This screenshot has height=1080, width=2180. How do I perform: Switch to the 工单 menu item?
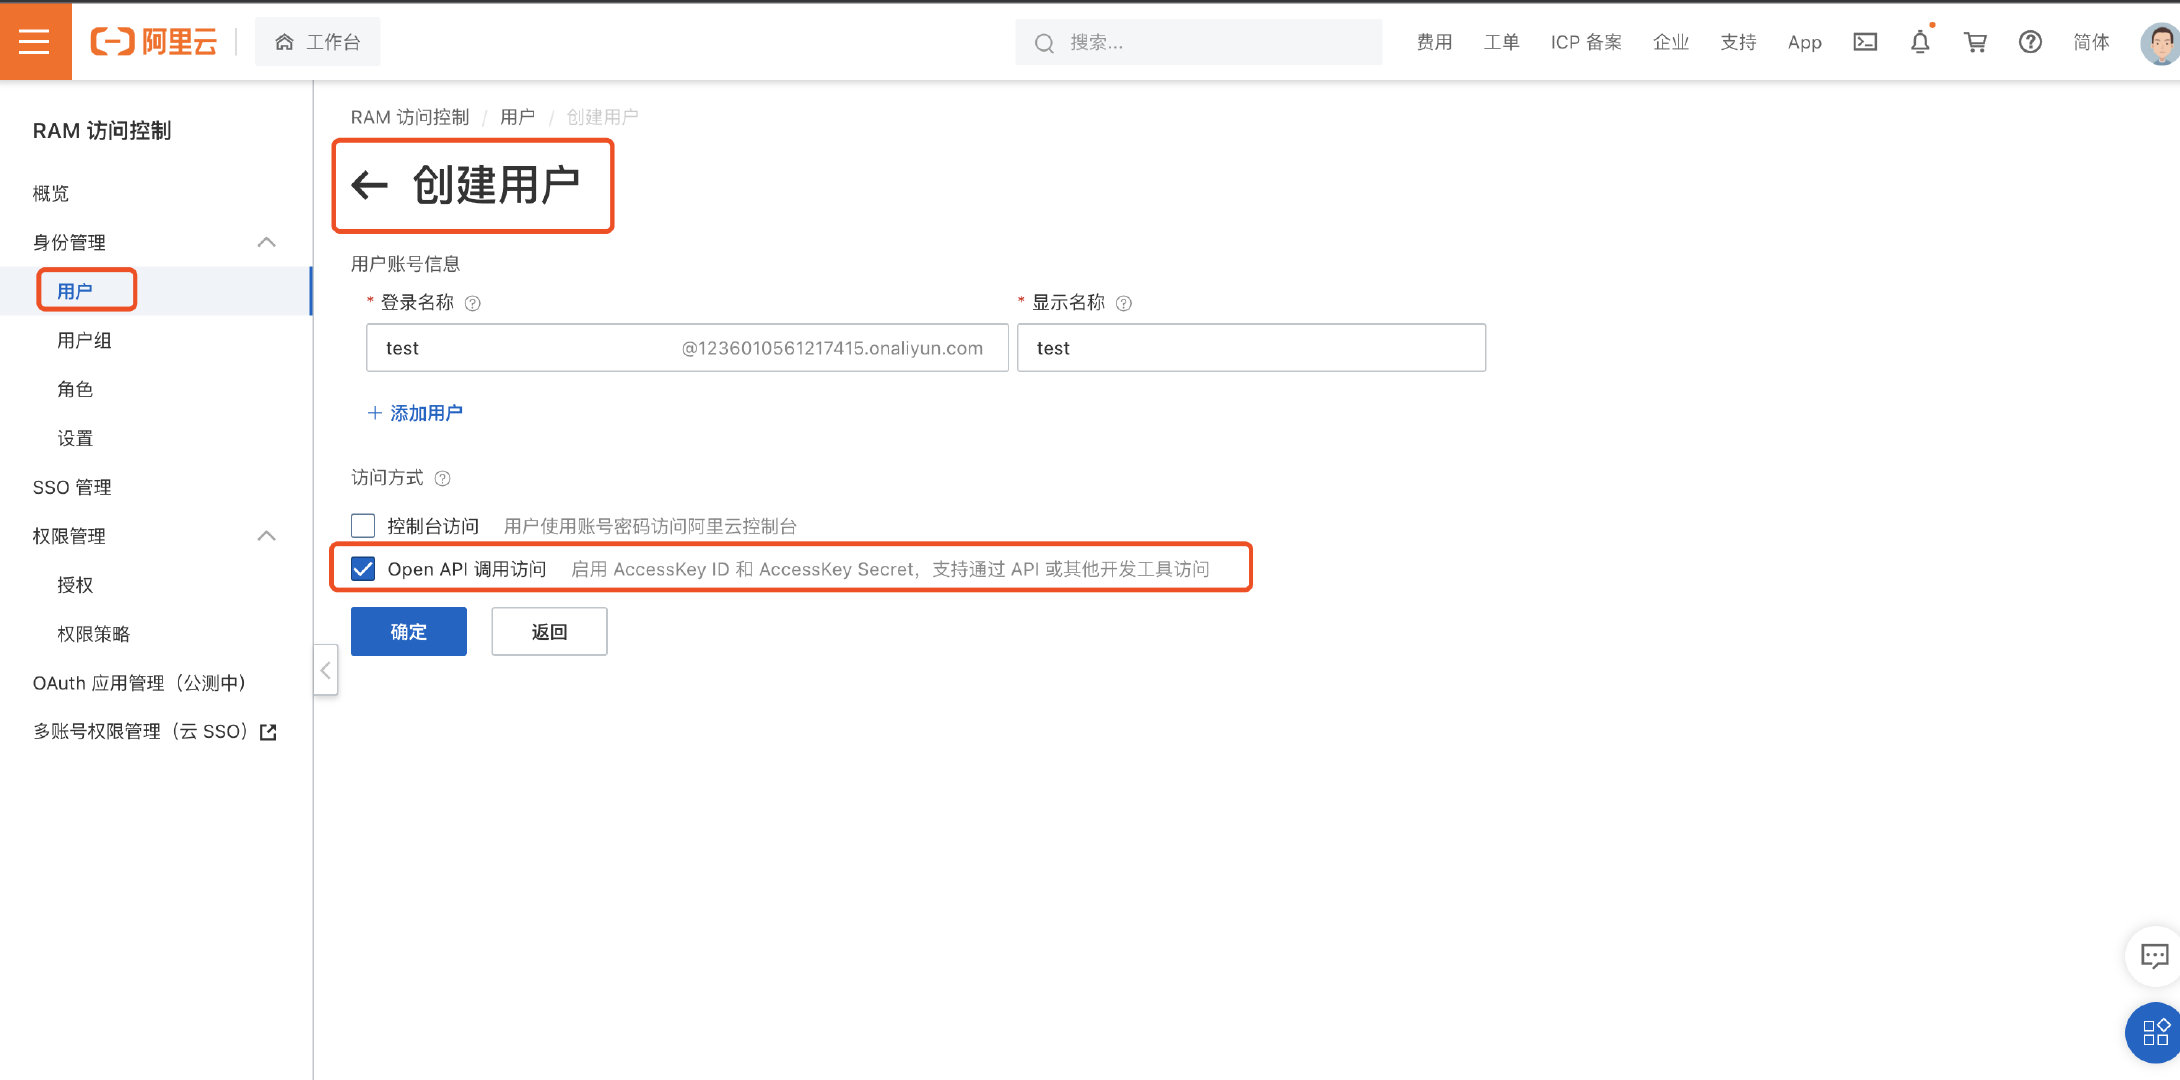tap(1501, 42)
